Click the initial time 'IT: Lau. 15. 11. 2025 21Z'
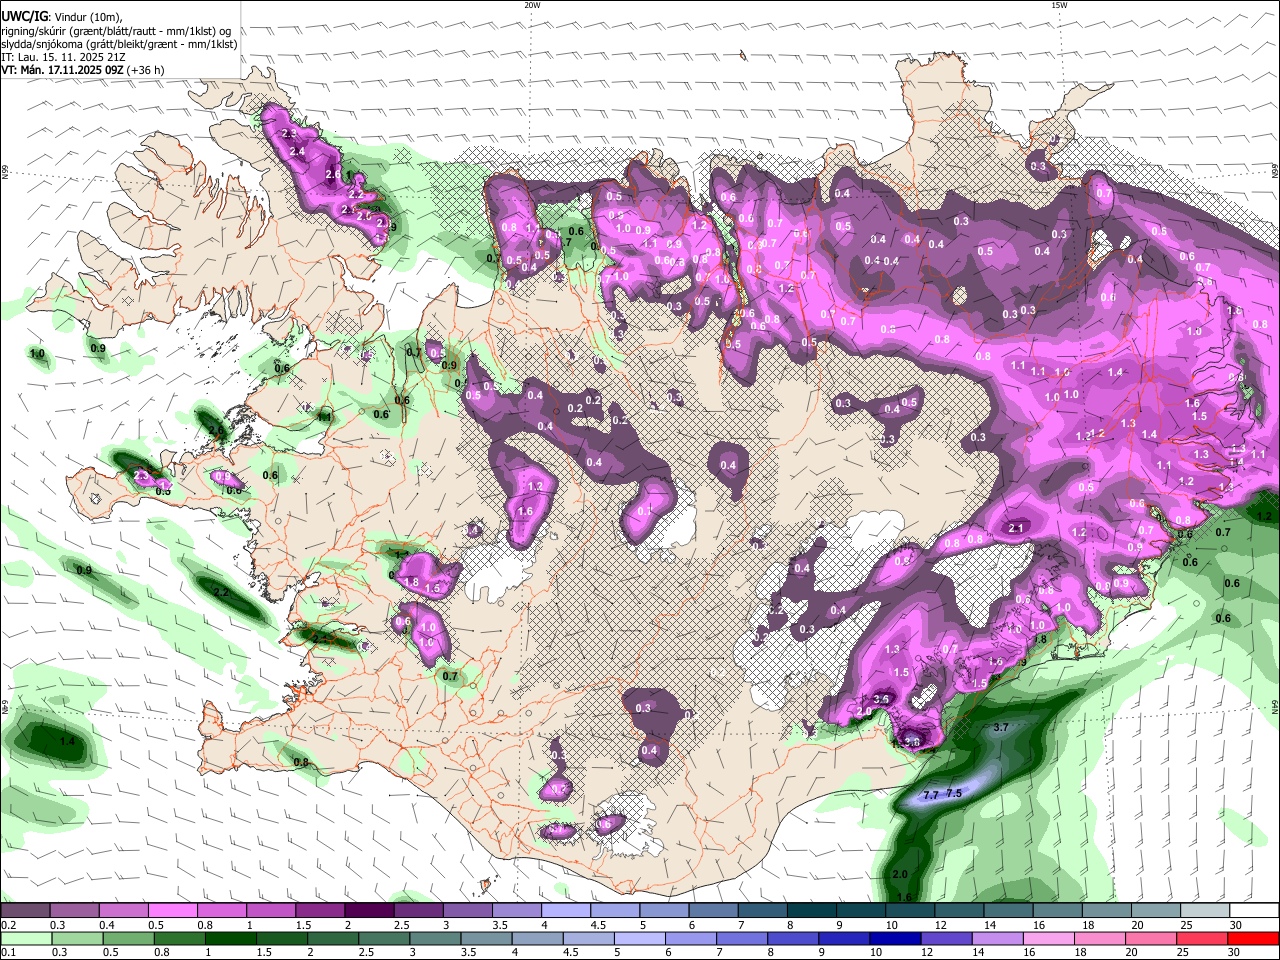 [63, 57]
